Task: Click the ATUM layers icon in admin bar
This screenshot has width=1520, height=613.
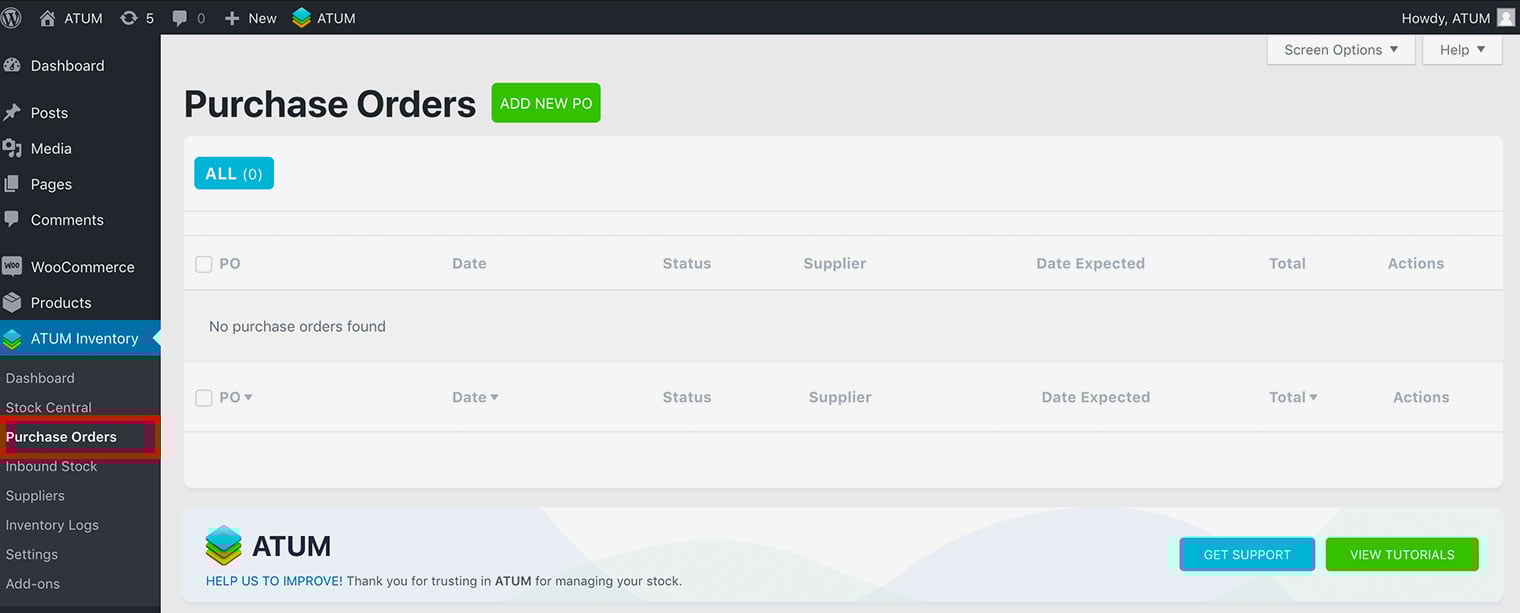Action: coord(302,18)
